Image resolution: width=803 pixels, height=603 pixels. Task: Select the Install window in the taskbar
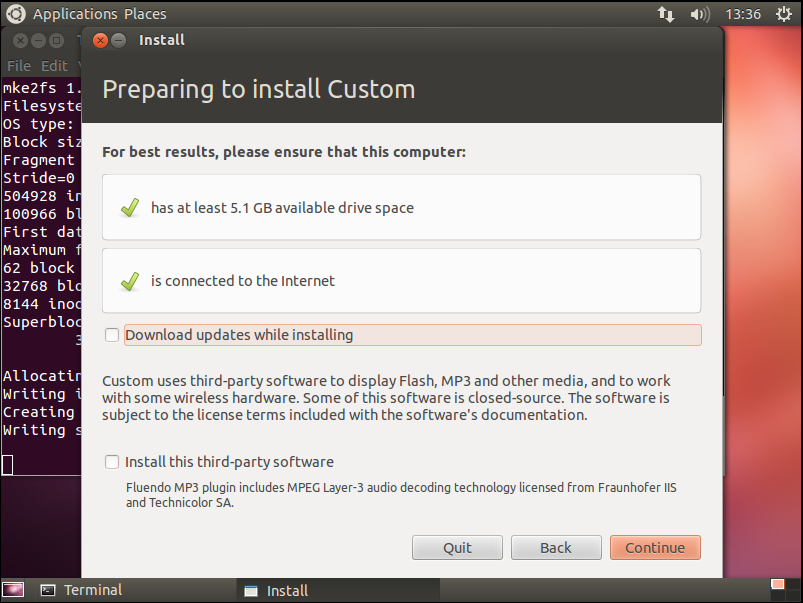[287, 590]
